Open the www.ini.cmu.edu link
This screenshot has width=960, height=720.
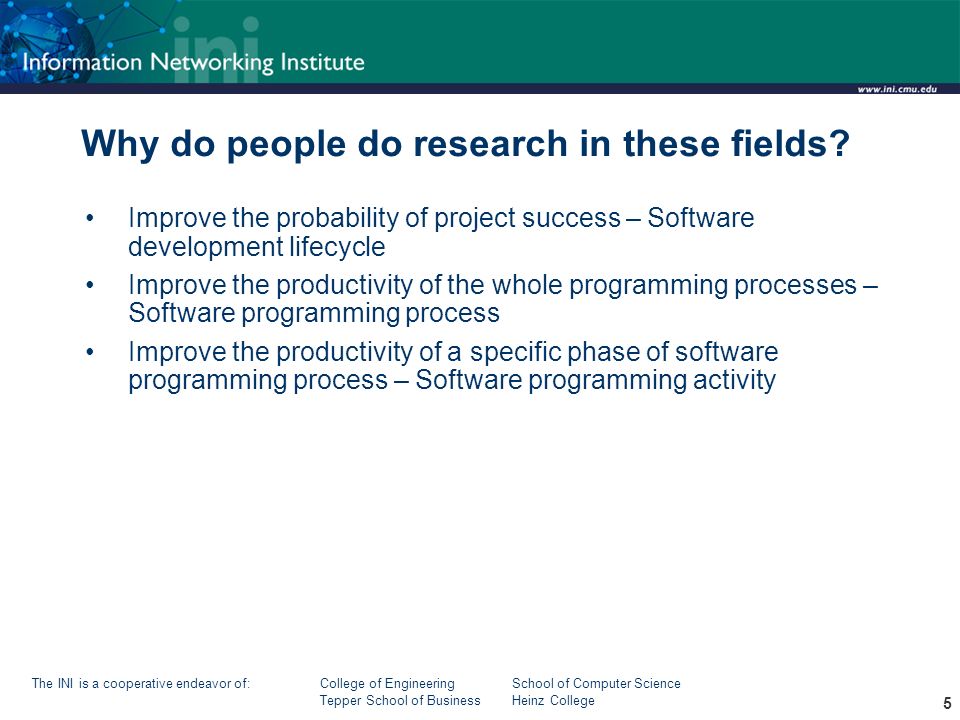(897, 89)
